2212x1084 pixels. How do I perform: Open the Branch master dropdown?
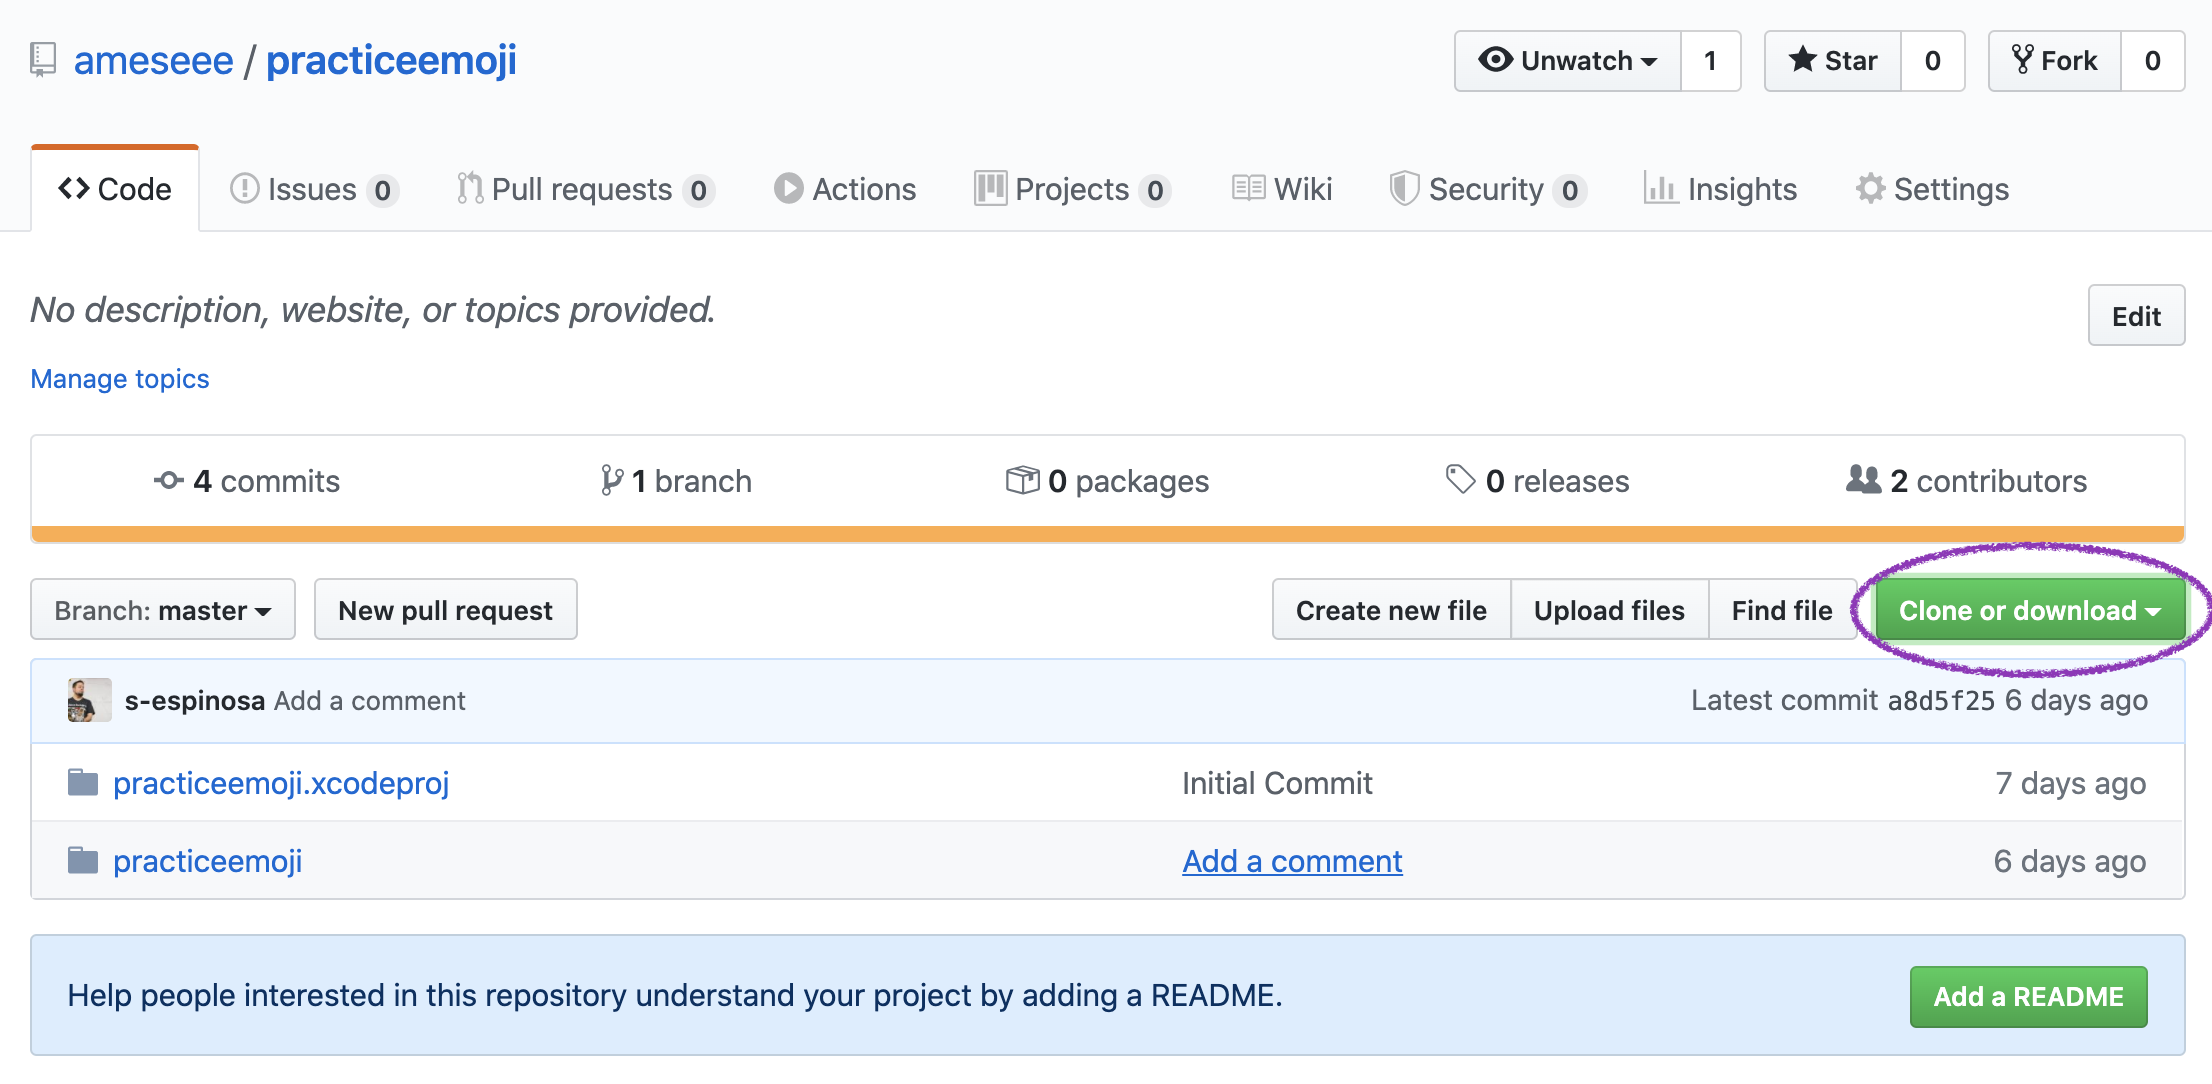point(161,610)
